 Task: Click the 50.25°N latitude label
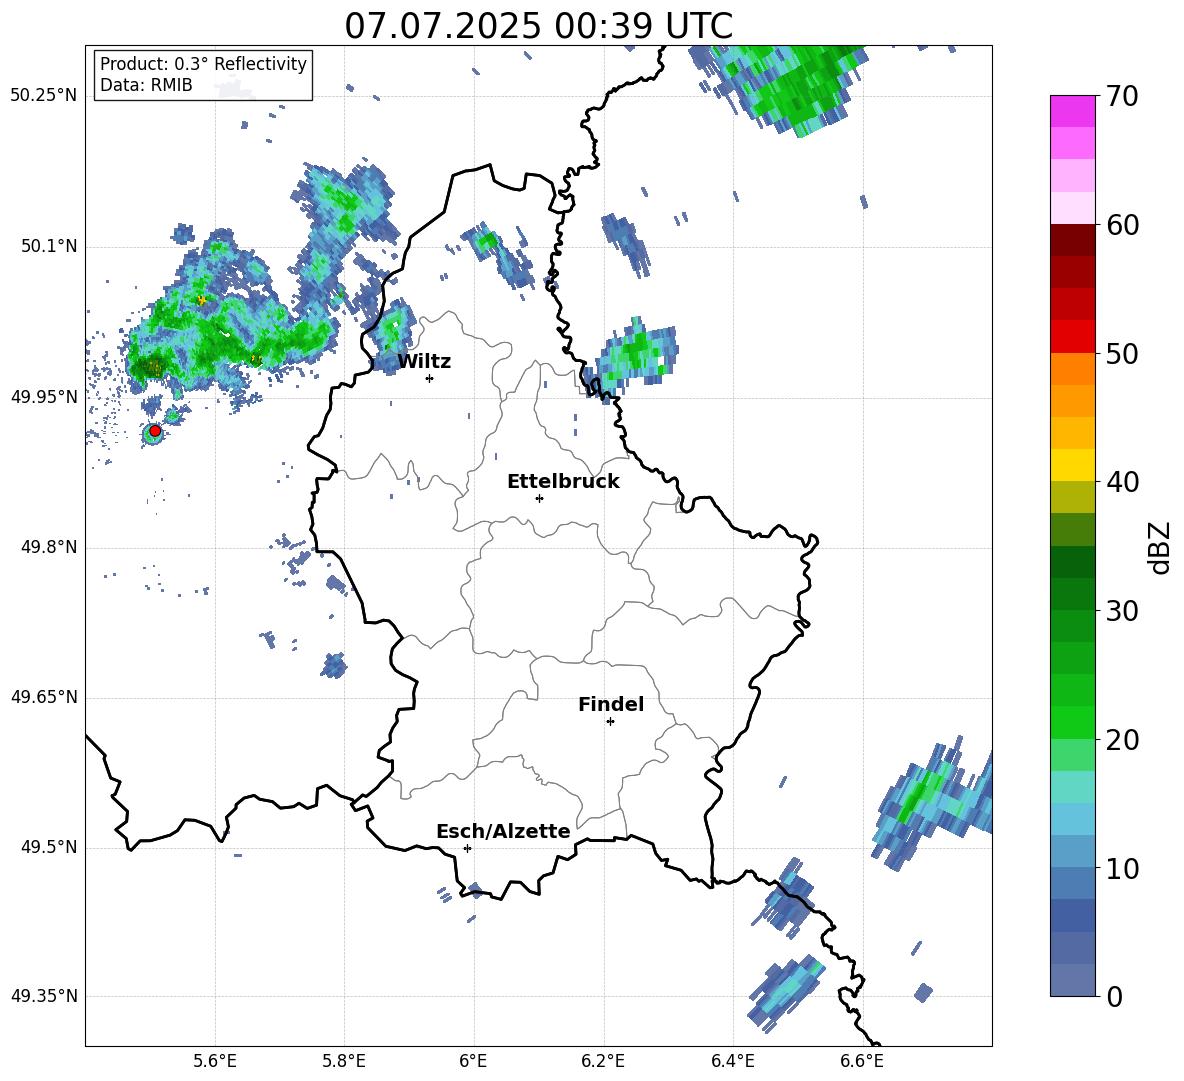pos(44,96)
